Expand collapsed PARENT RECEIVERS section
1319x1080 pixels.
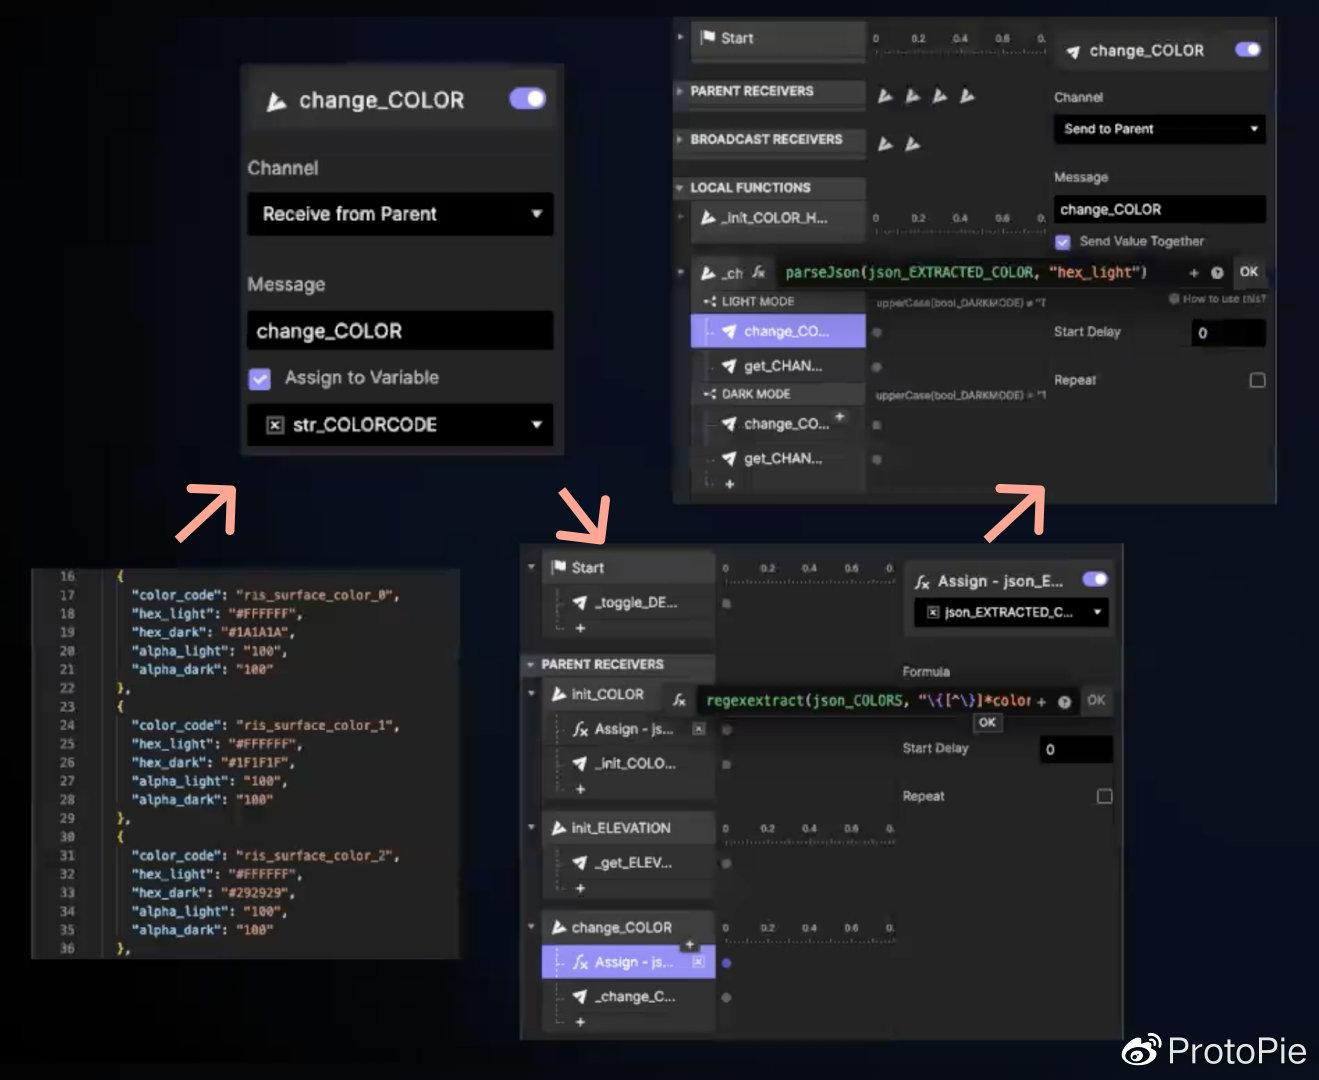[681, 91]
